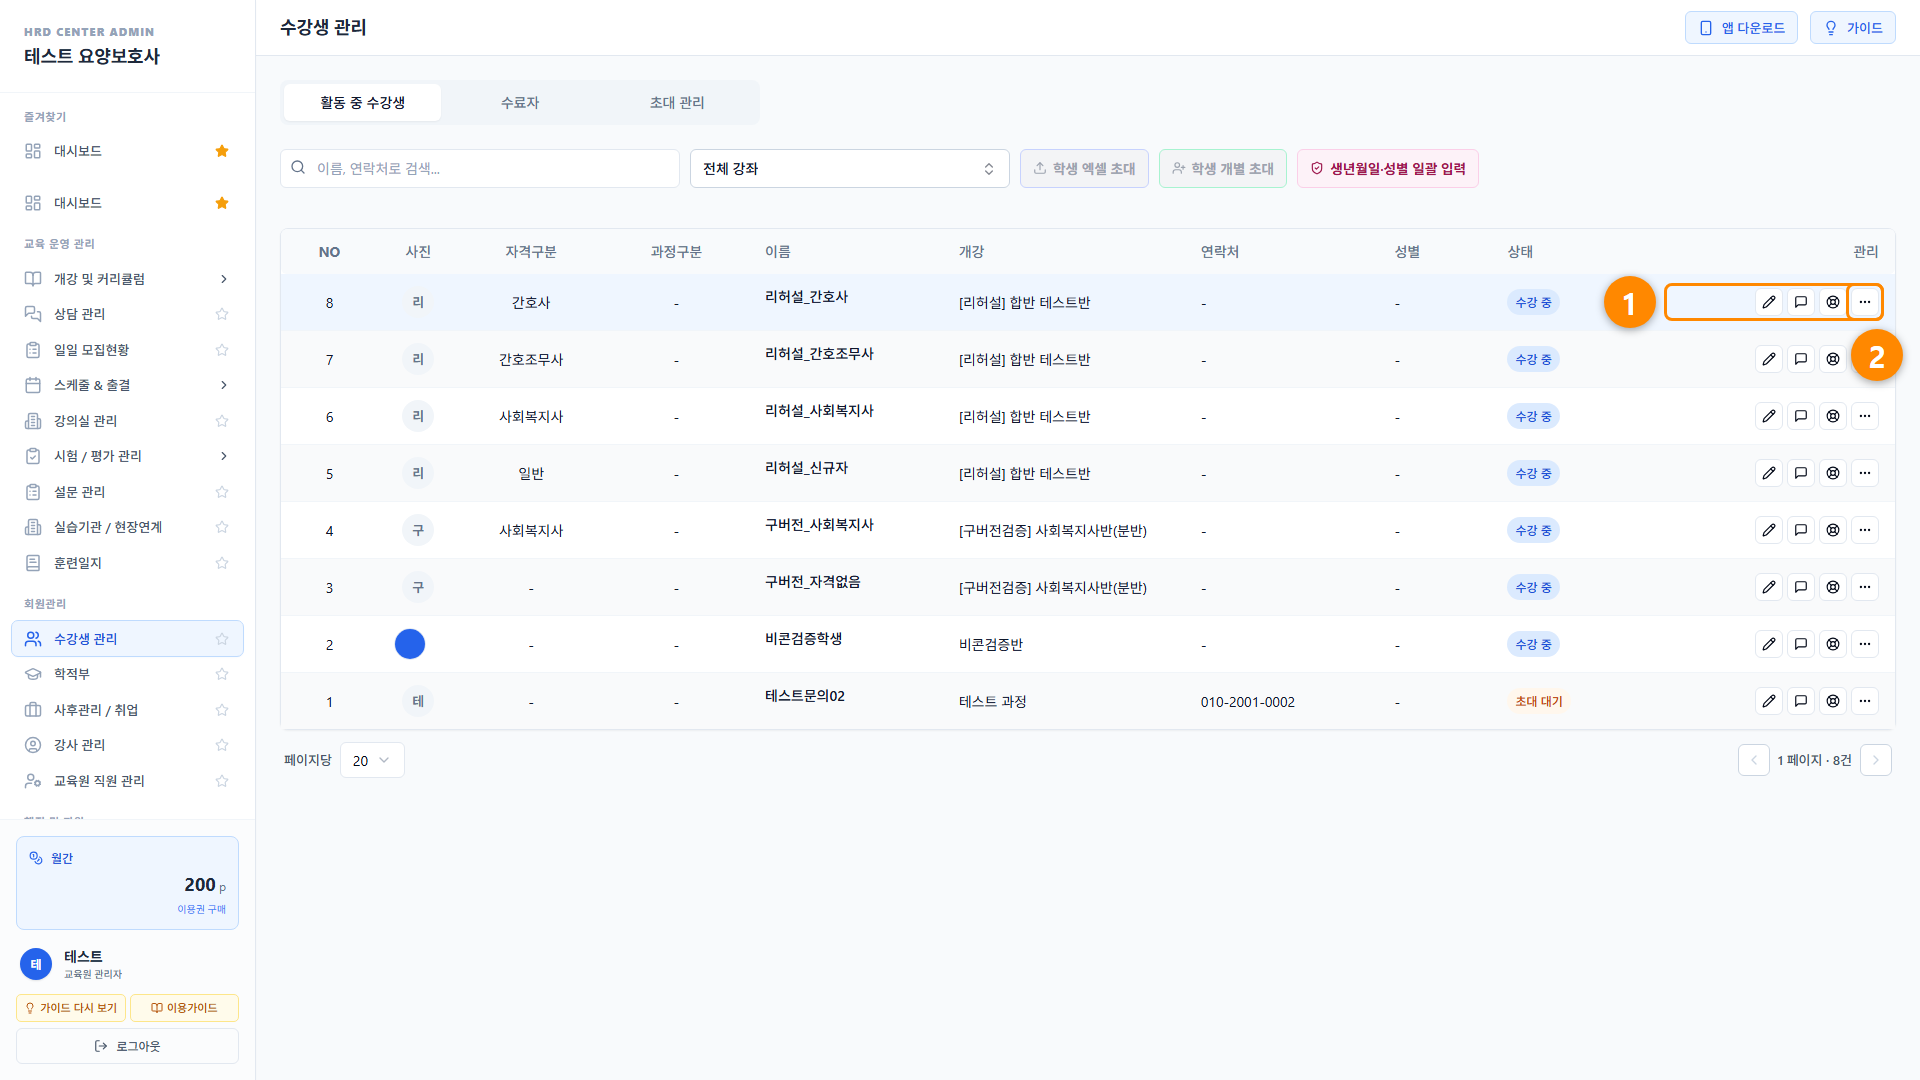This screenshot has height=1080, width=1920.
Task: Click the name and contact search field
Action: tap(480, 168)
